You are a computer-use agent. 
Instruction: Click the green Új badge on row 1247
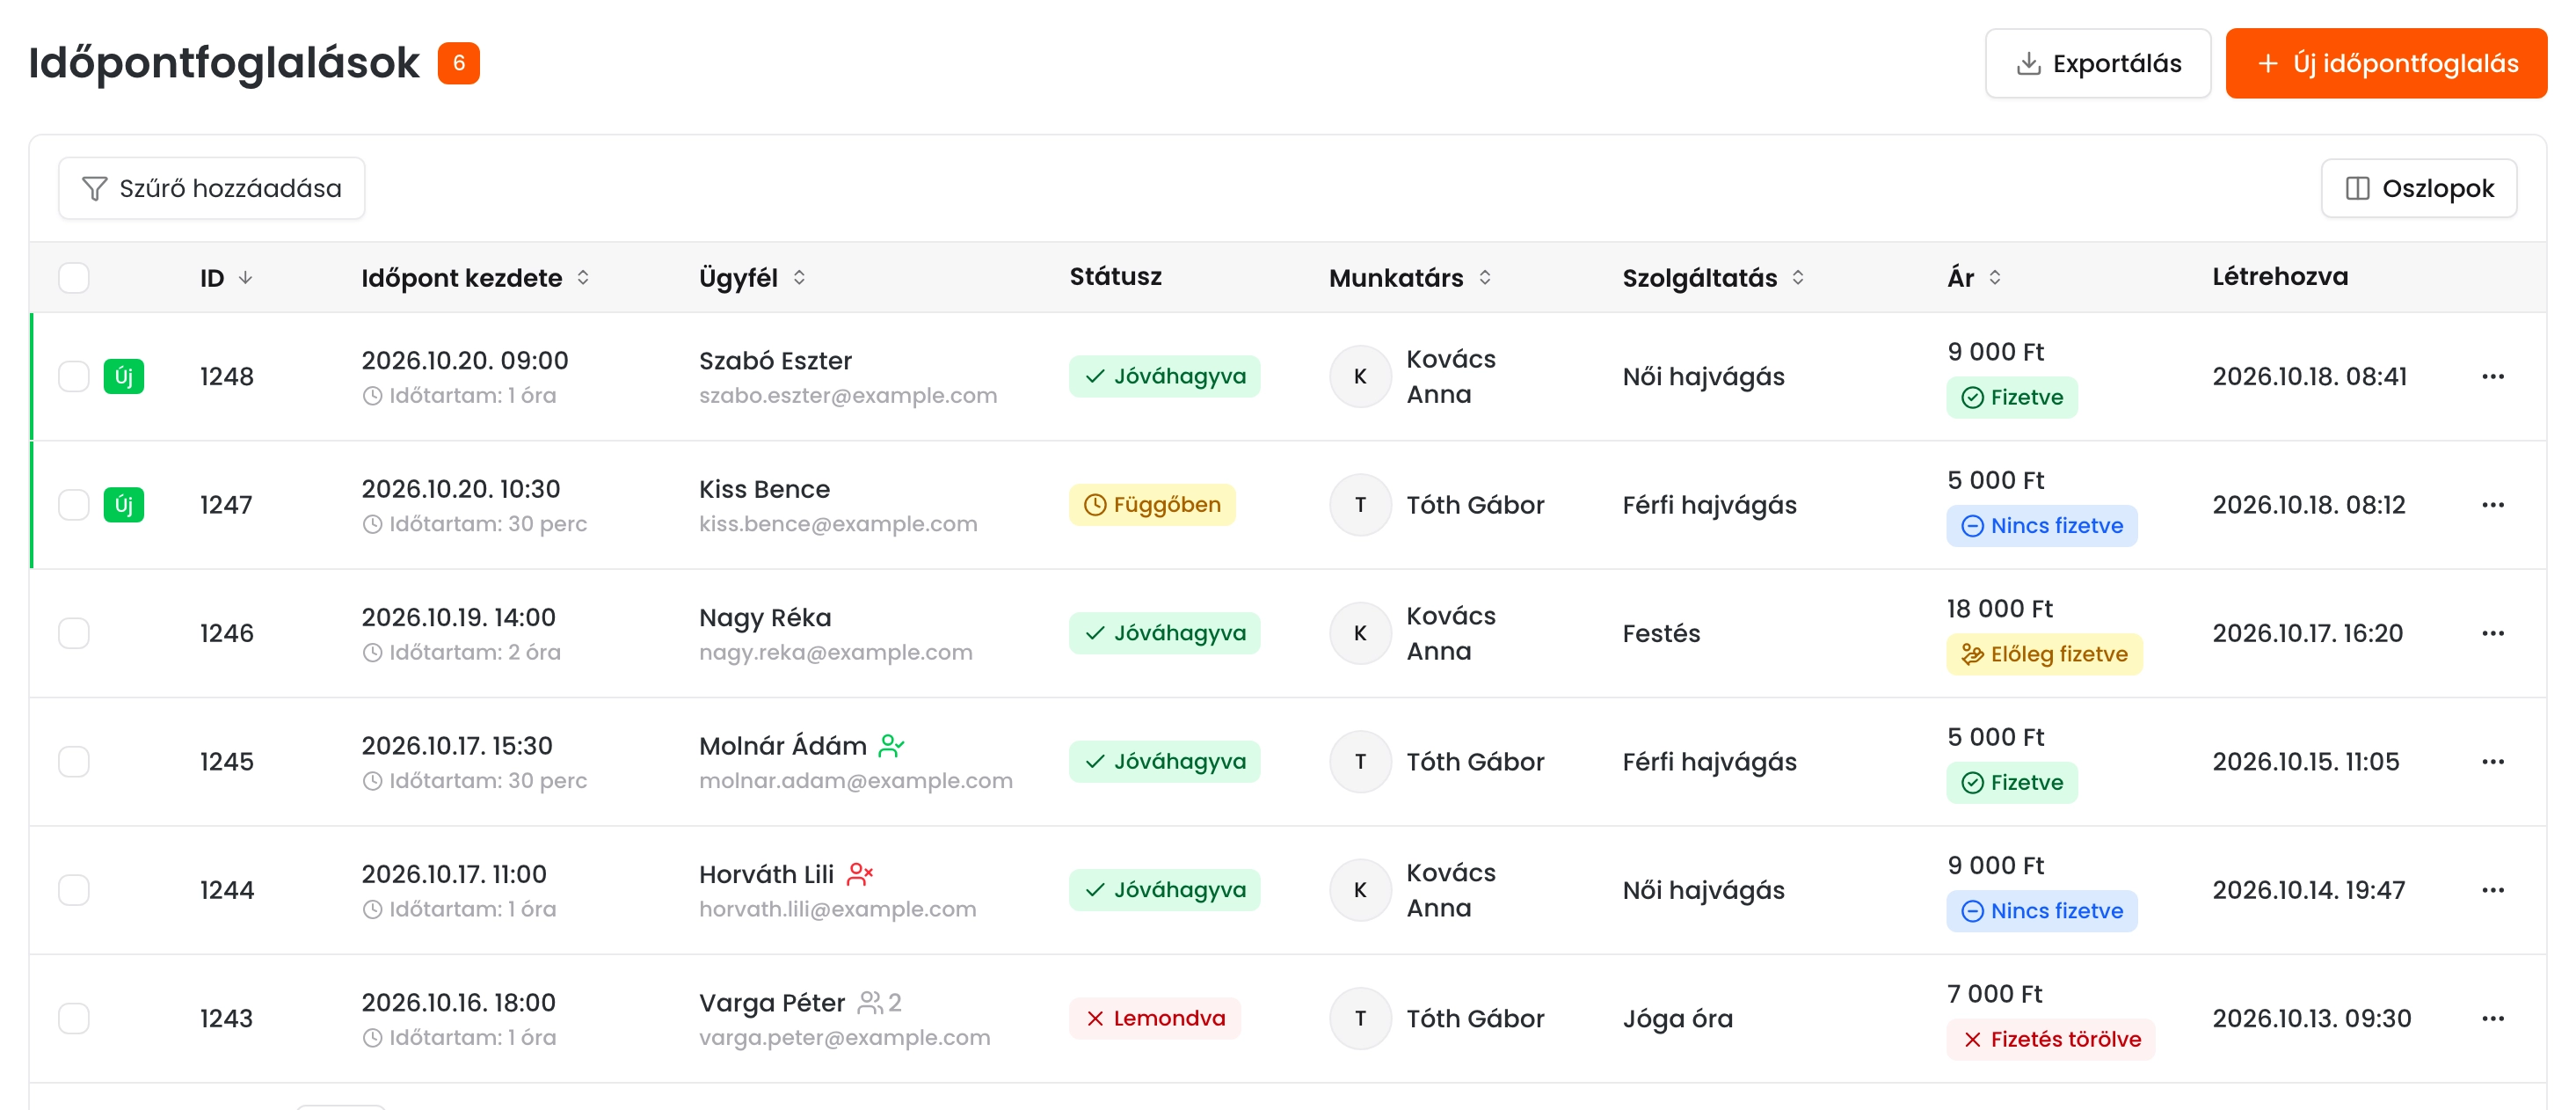tap(124, 504)
